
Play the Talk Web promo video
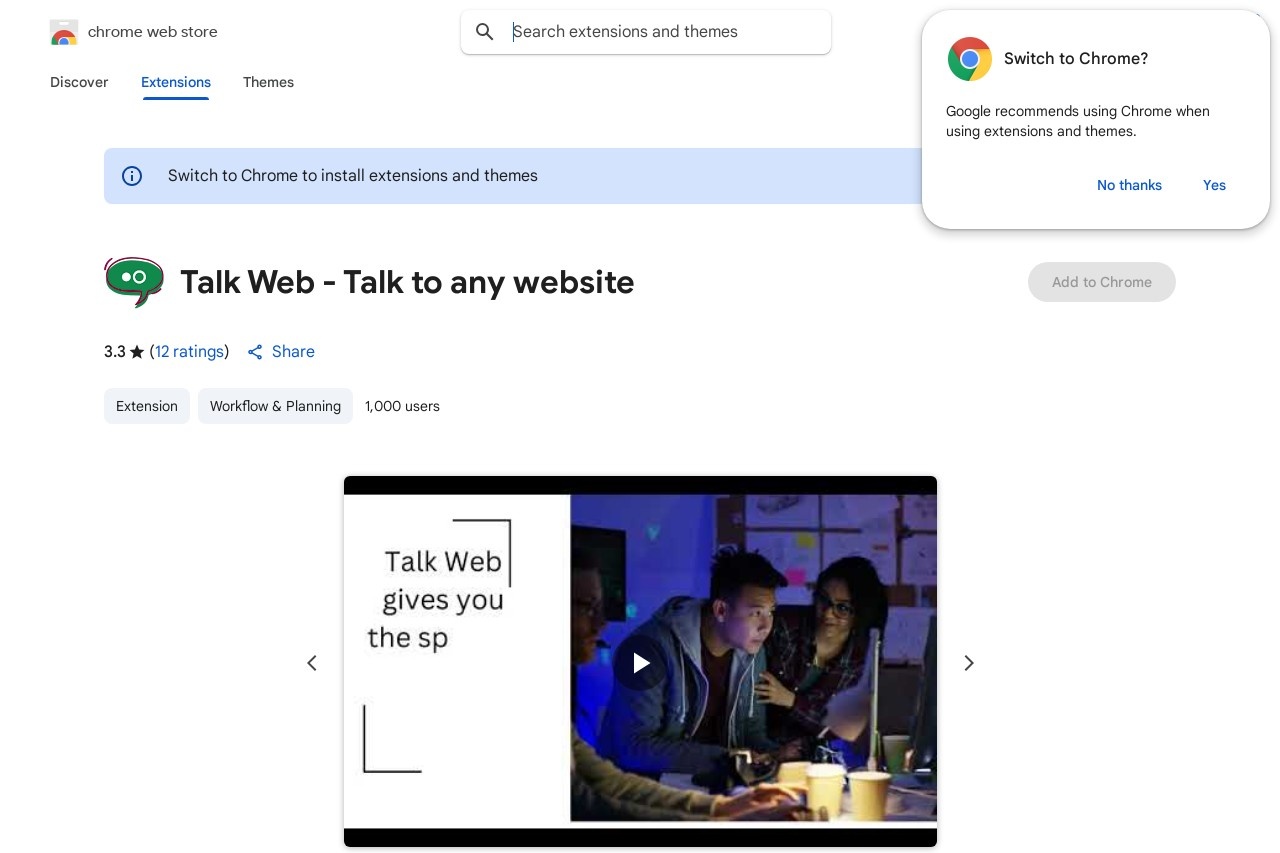tap(640, 662)
